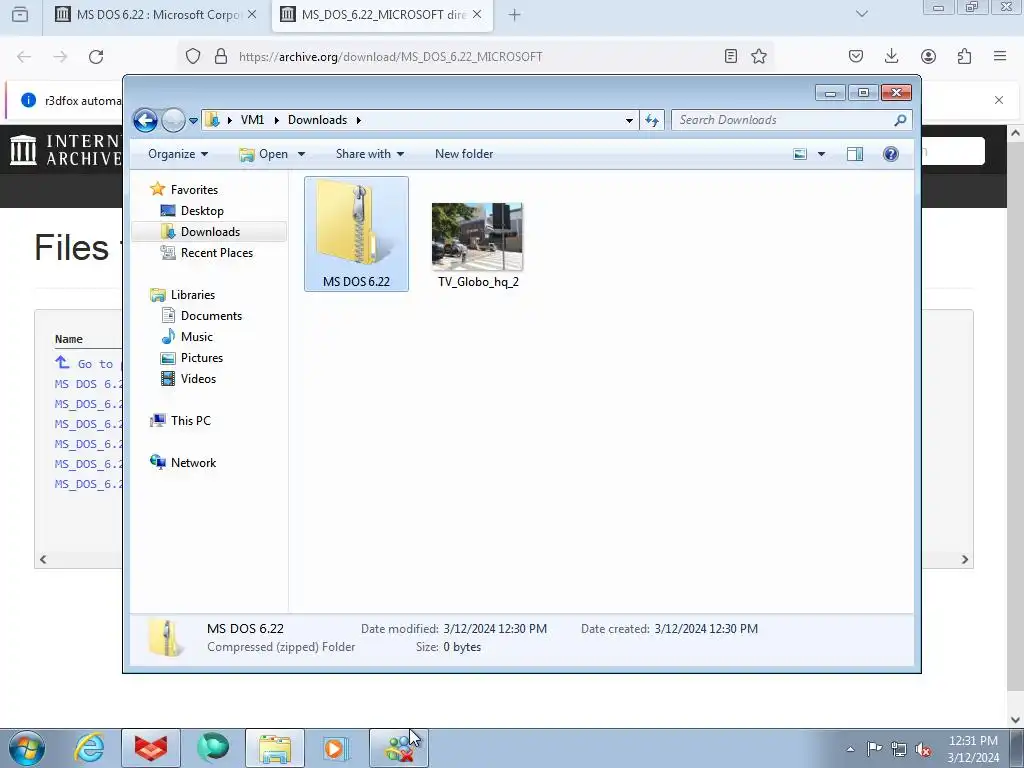The width and height of the screenshot is (1024, 768).
Task: Reload the browser page
Action: (96, 57)
